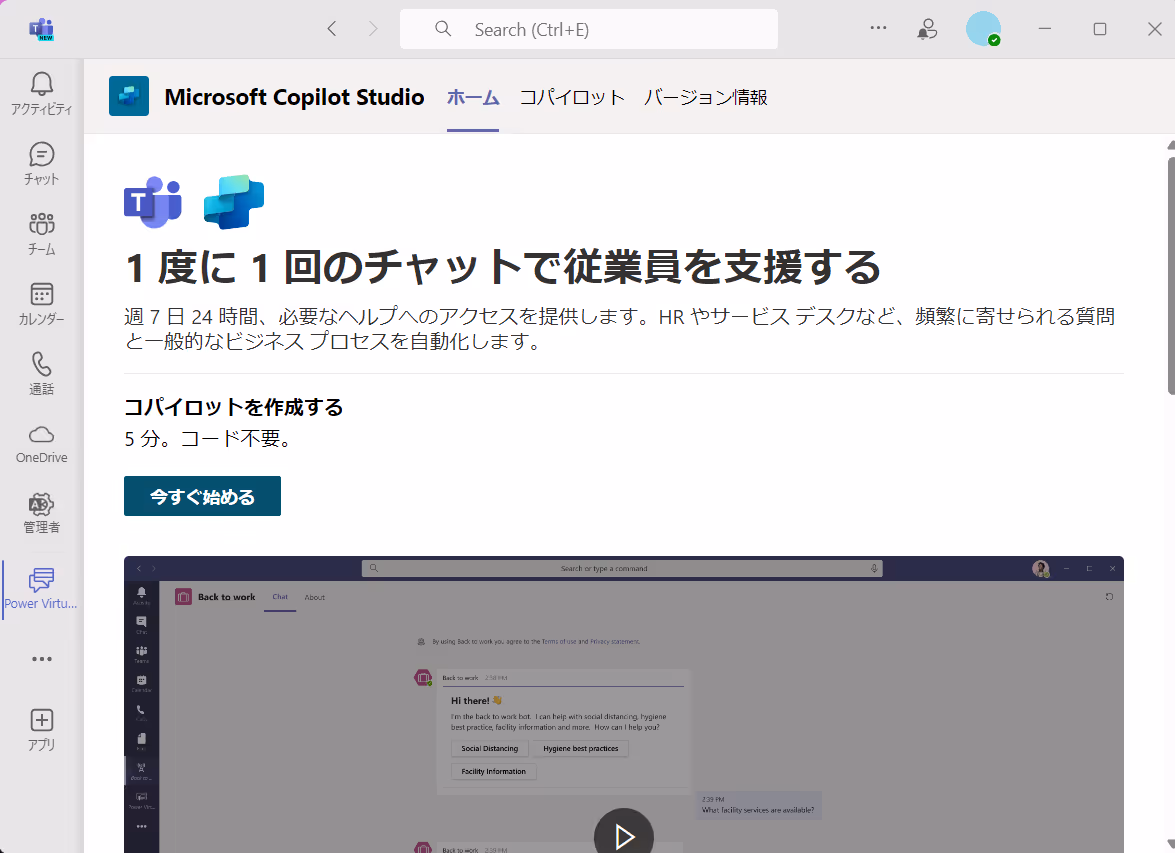This screenshot has height=853, width=1175.
Task: Switch to the バージョン情報 tab
Action: coord(706,97)
